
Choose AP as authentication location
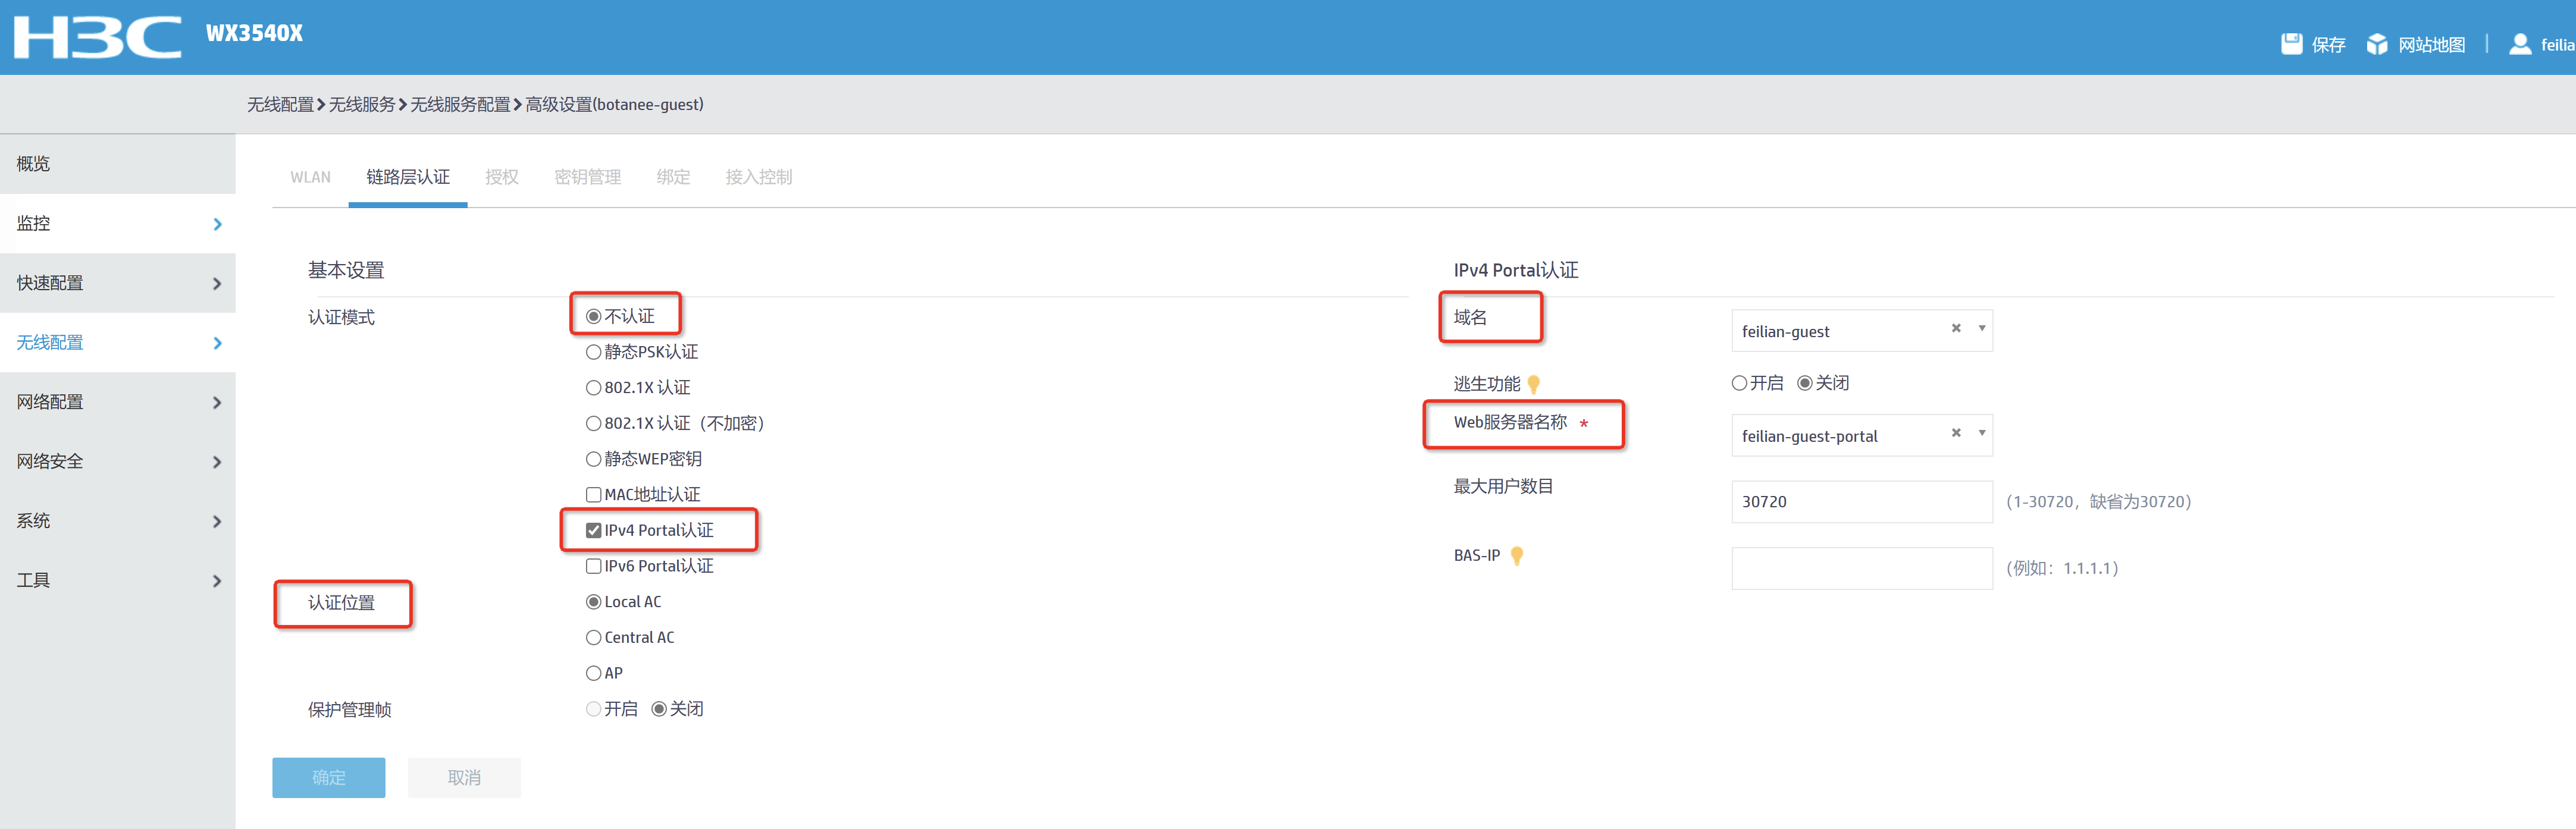coord(593,674)
